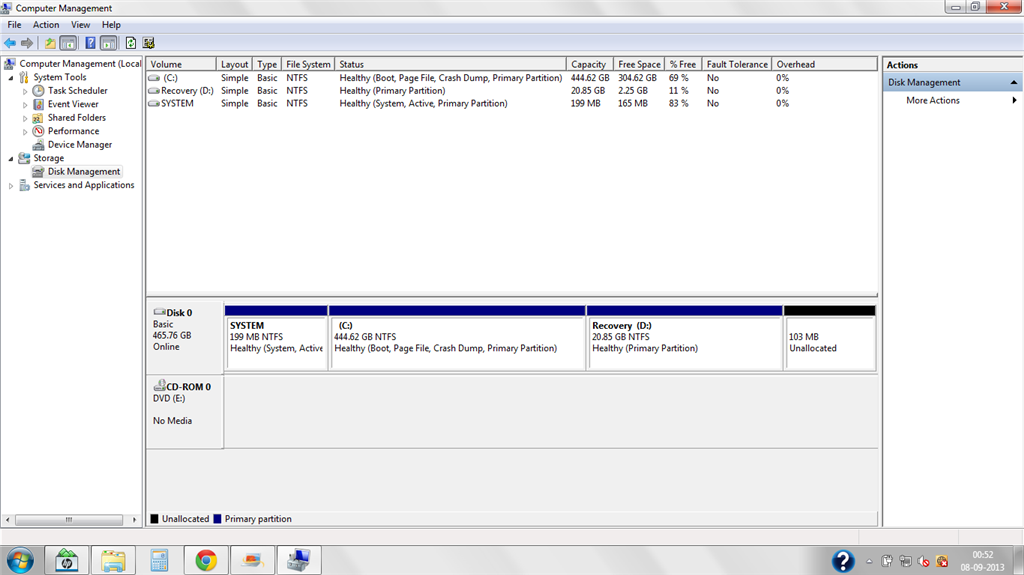Select Computer Management (Local) root node
The image size is (1024, 575).
point(80,63)
